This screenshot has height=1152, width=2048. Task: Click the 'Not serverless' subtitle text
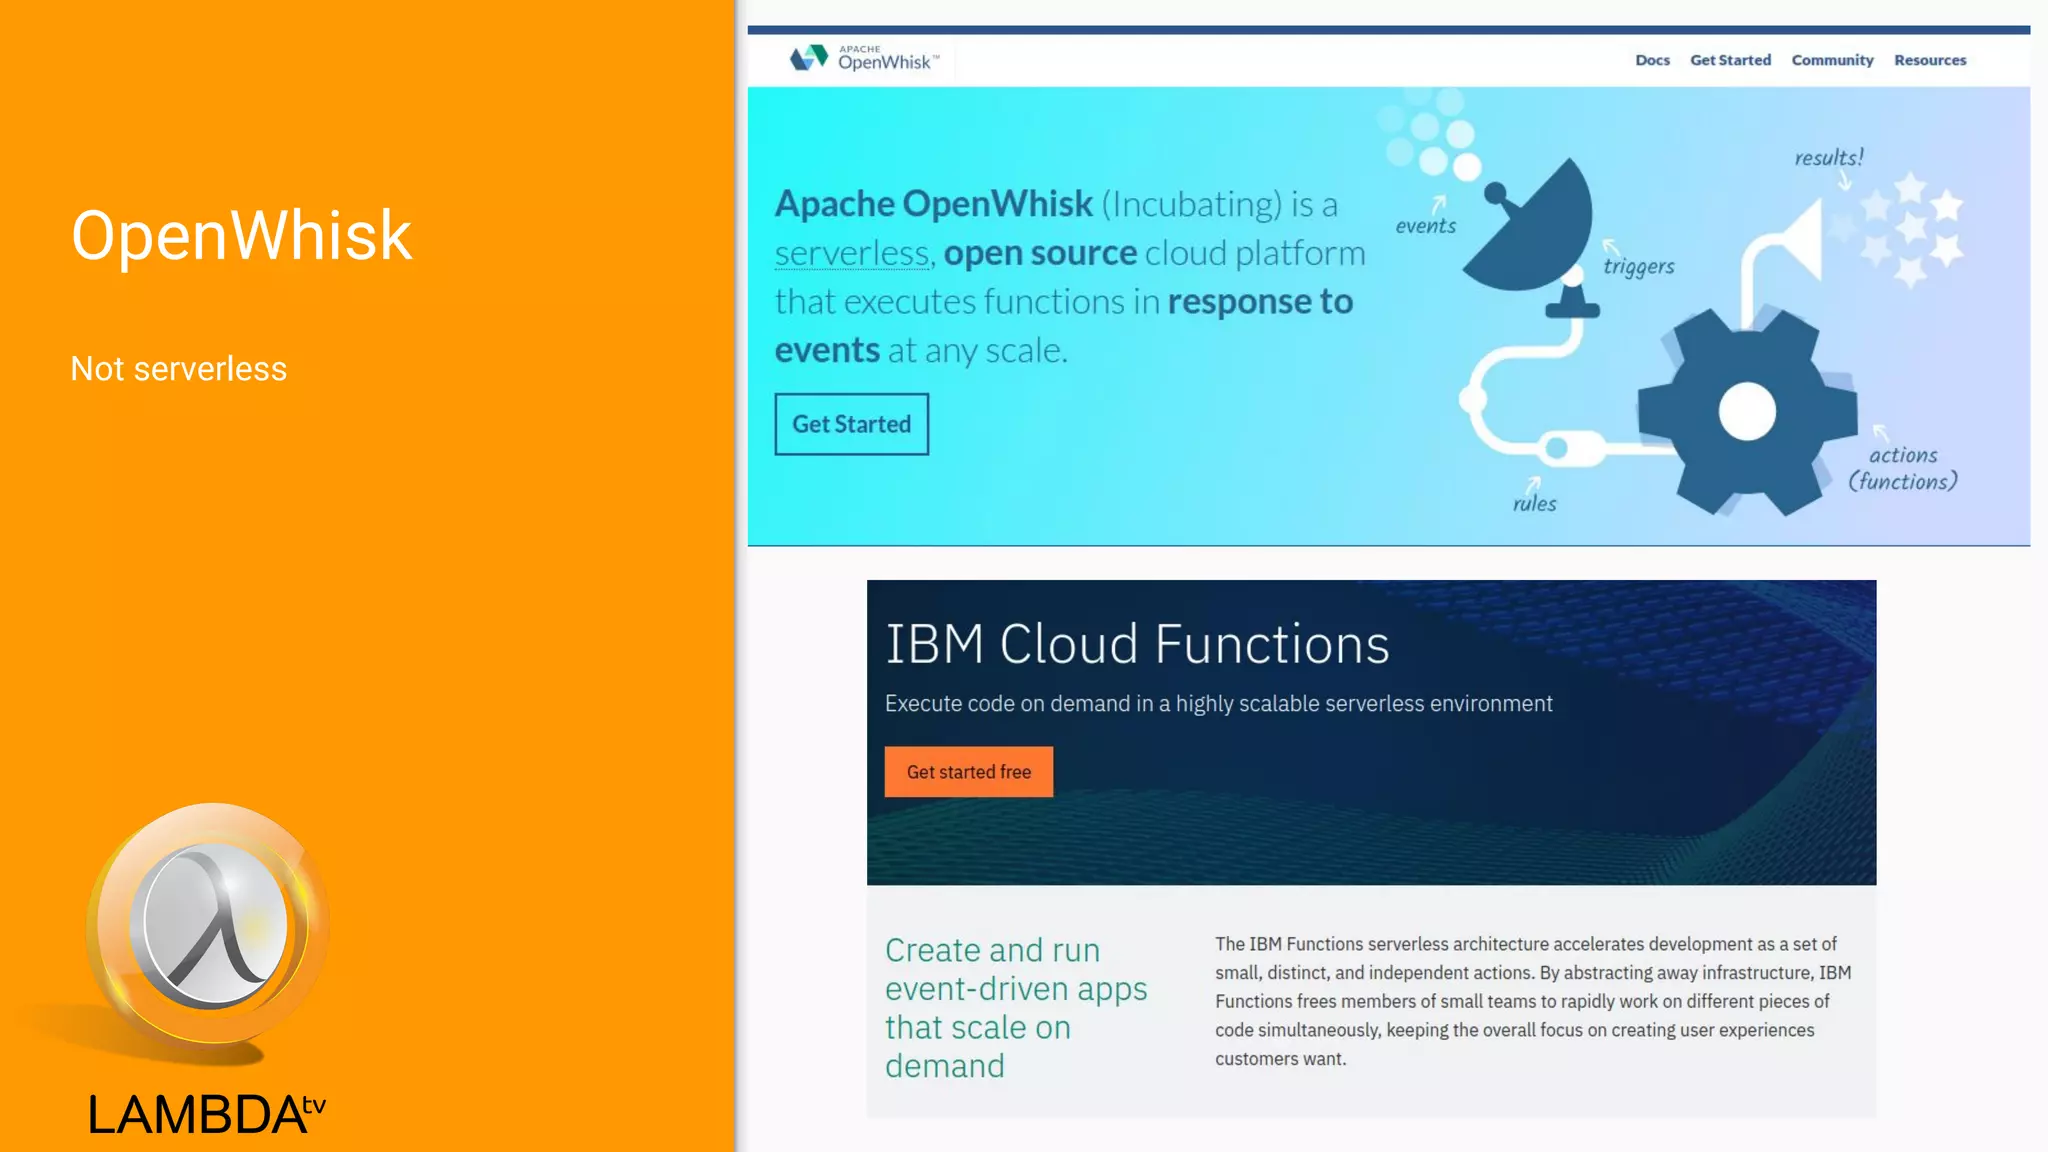179,369
